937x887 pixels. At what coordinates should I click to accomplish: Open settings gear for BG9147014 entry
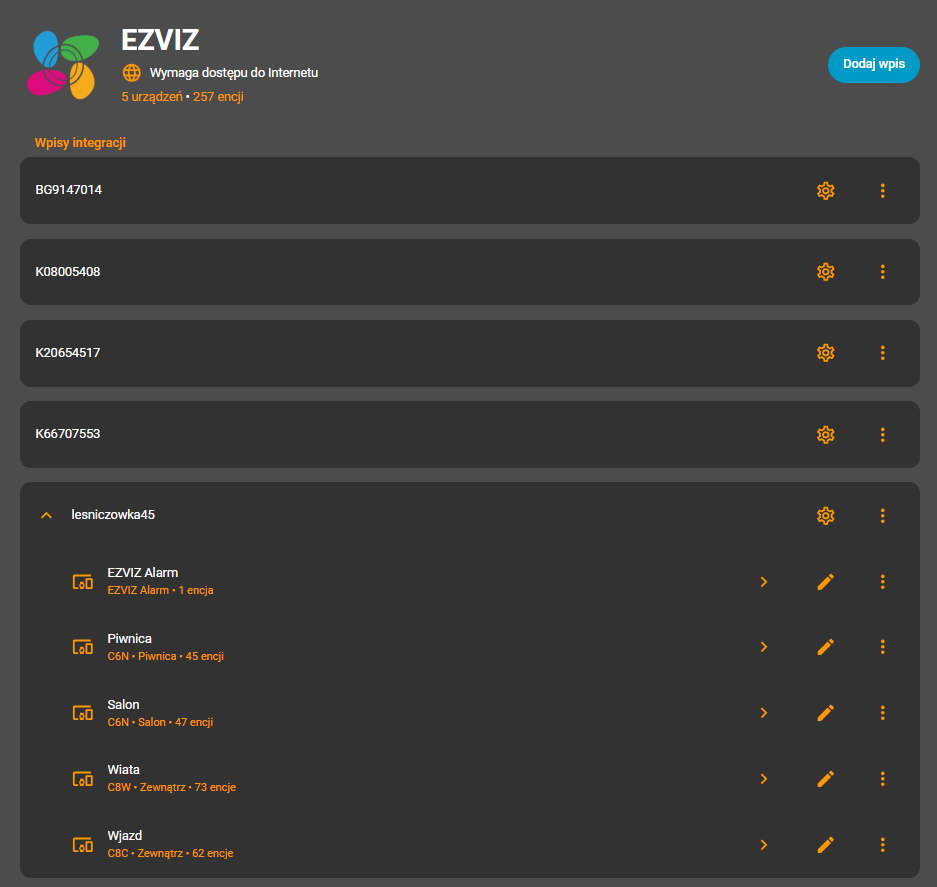pos(825,190)
